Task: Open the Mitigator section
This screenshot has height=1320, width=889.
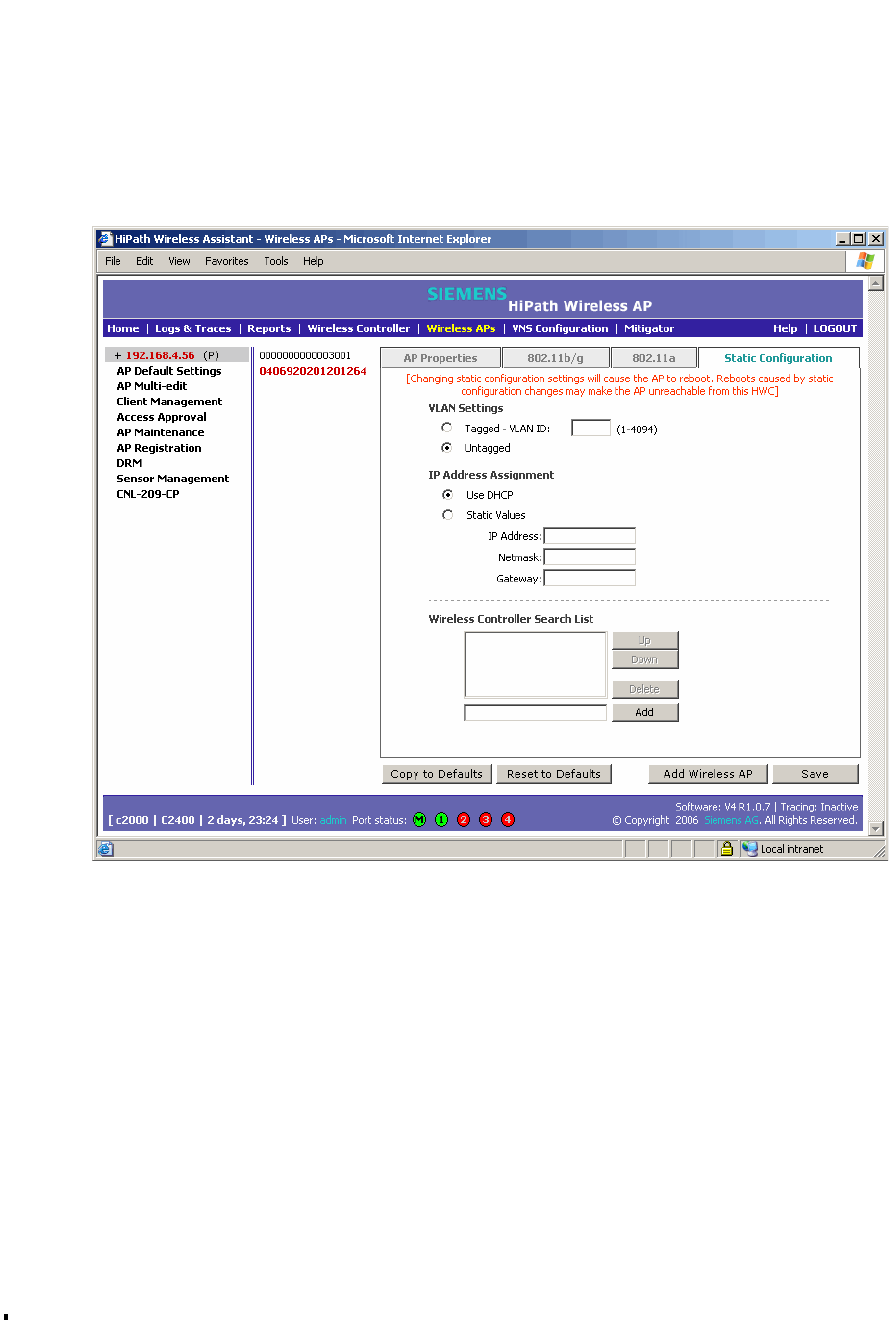Action: coord(649,328)
